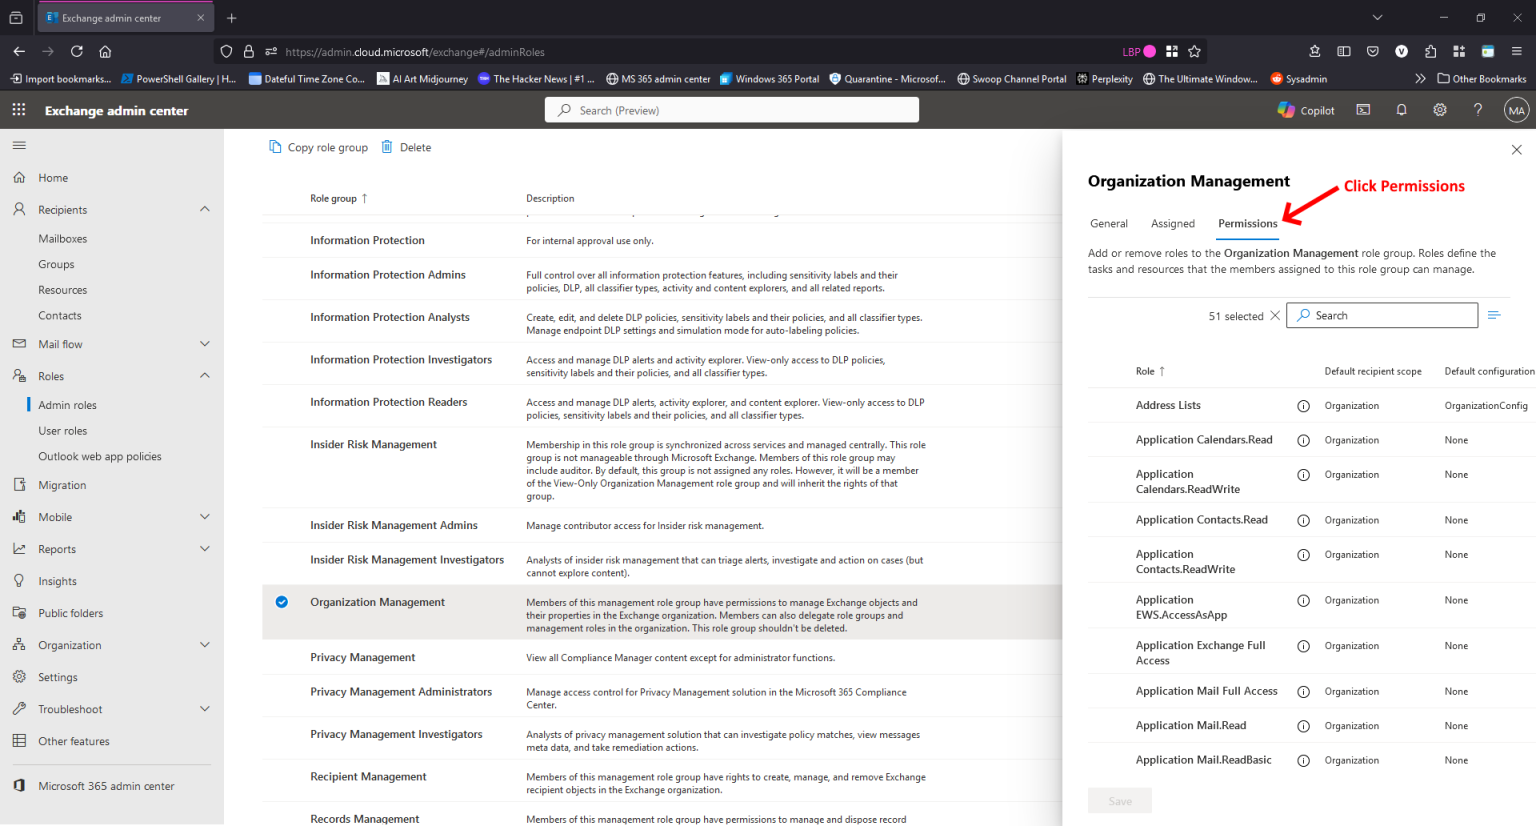This screenshot has width=1536, height=826.
Task: Open a new browser tab
Action: [x=231, y=18]
